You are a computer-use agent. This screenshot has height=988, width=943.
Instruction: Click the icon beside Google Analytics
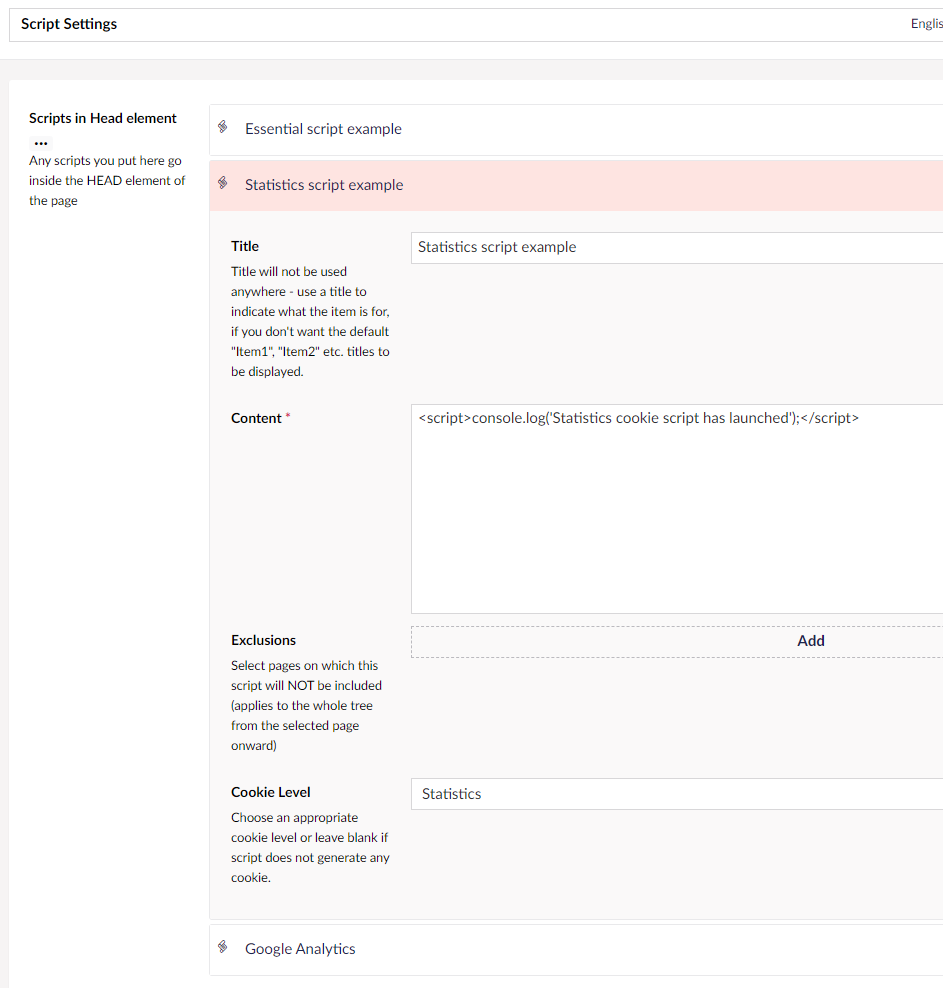coord(223,948)
